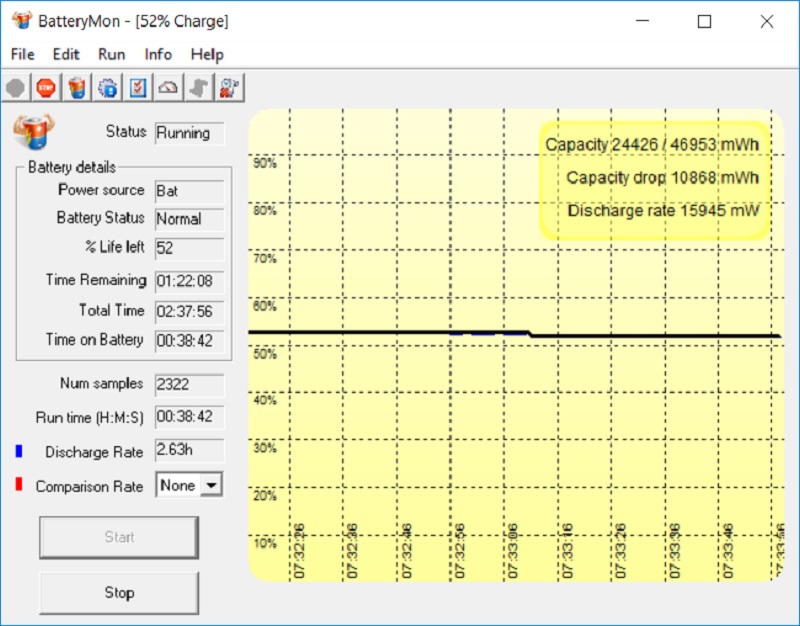
Task: Open the Run menu
Action: tap(111, 54)
